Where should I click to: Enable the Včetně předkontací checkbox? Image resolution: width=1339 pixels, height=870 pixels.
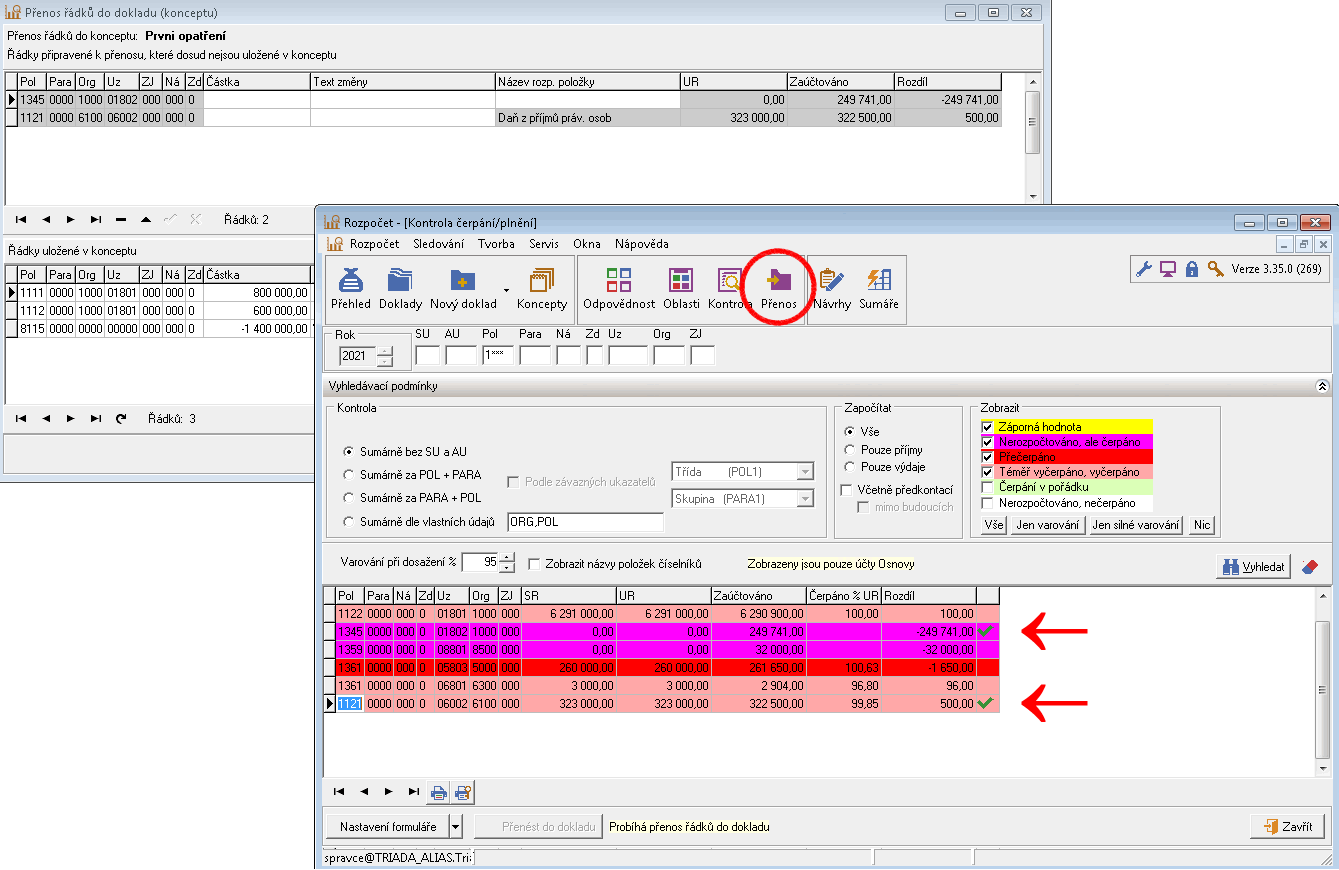coord(847,490)
